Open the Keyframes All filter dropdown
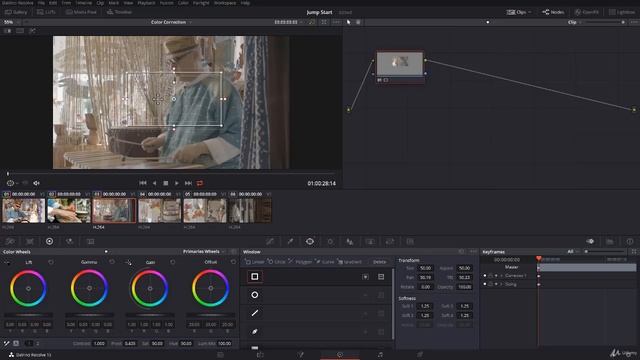640x360 pixels. (573, 252)
